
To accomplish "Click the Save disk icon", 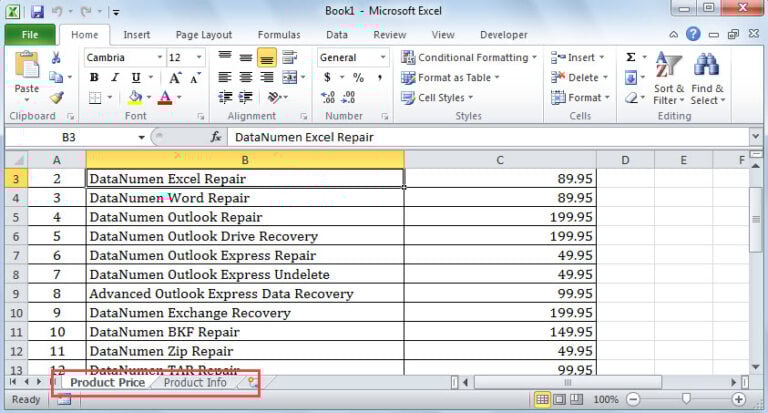I will click(37, 11).
